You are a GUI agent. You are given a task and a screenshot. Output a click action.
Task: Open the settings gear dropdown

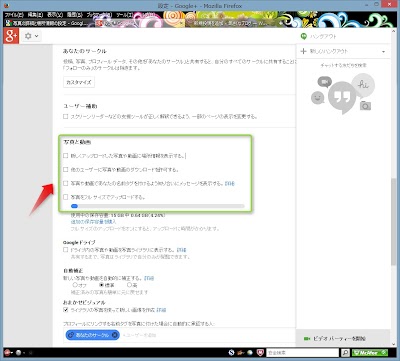click(32, 36)
